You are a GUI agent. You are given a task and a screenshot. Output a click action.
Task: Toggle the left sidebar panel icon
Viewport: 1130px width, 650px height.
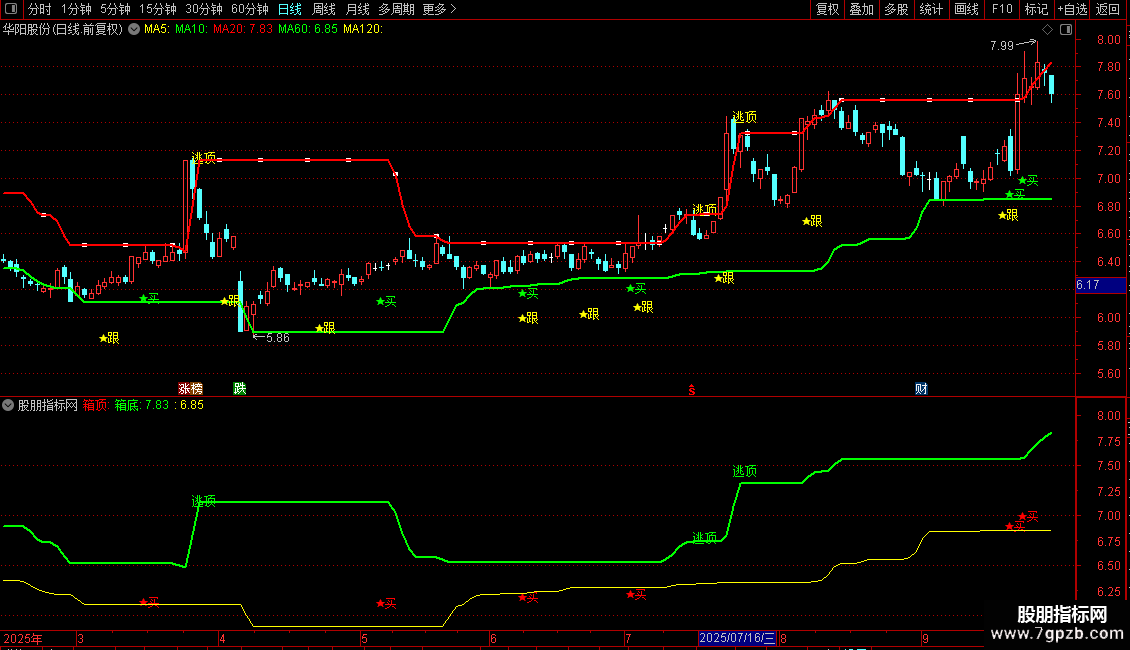click(11, 9)
